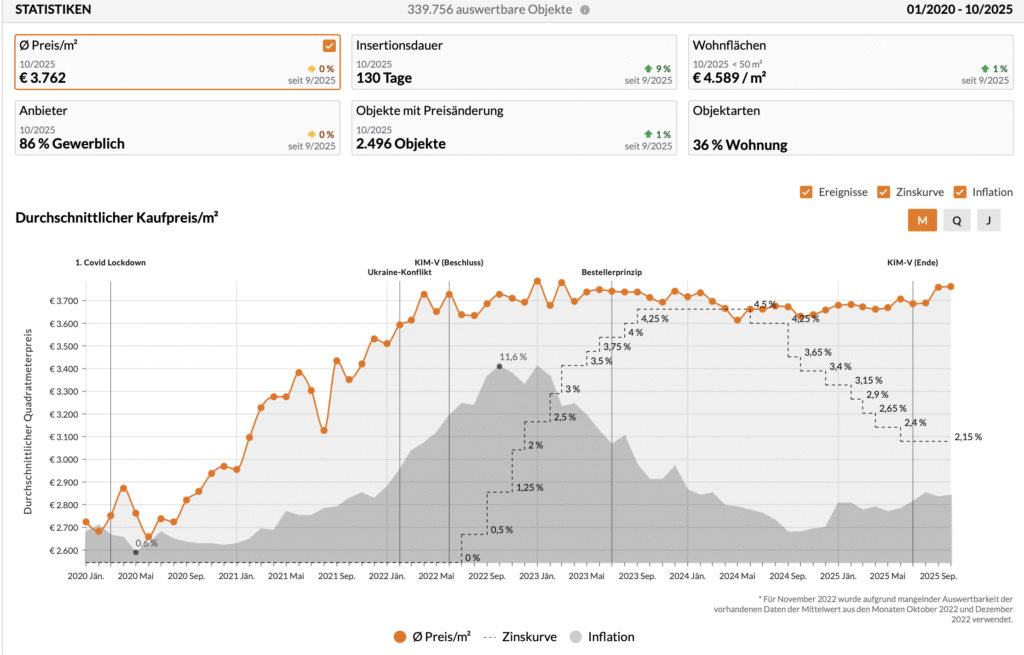
Task: Open the Insertionsdauer statistics card
Action: click(514, 62)
